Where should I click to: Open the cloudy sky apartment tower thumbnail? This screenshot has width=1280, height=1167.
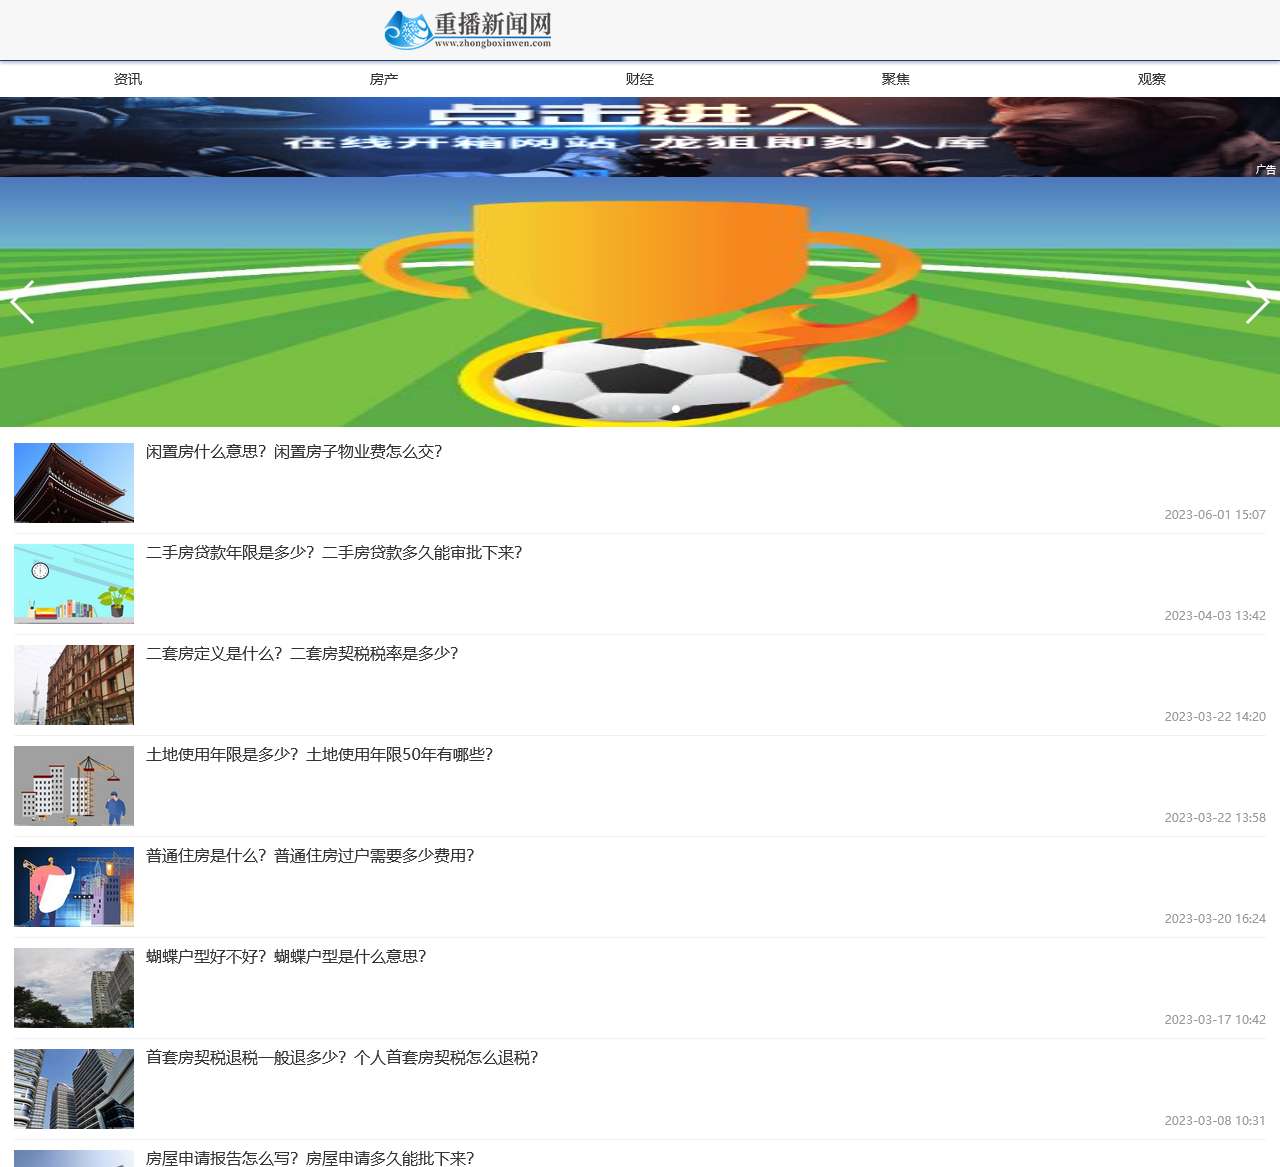(74, 988)
